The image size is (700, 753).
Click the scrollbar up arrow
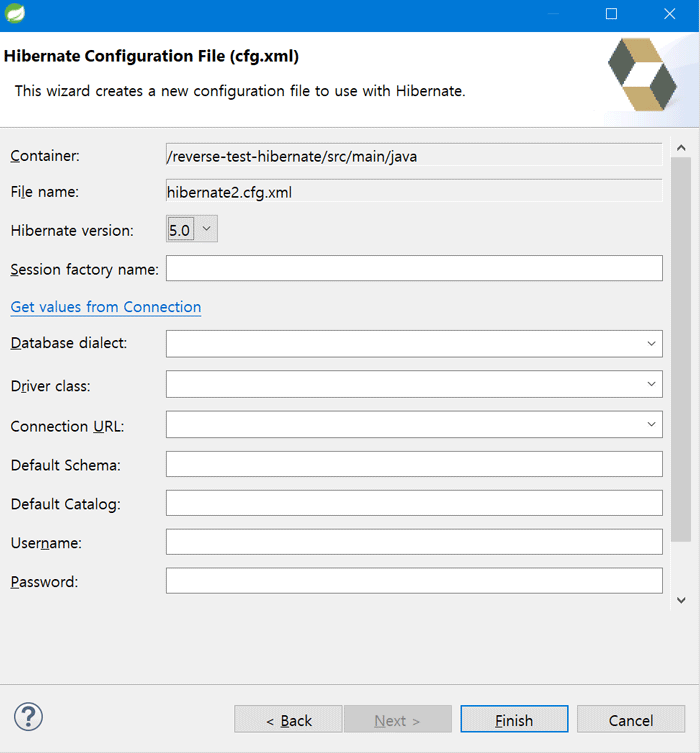pos(681,148)
